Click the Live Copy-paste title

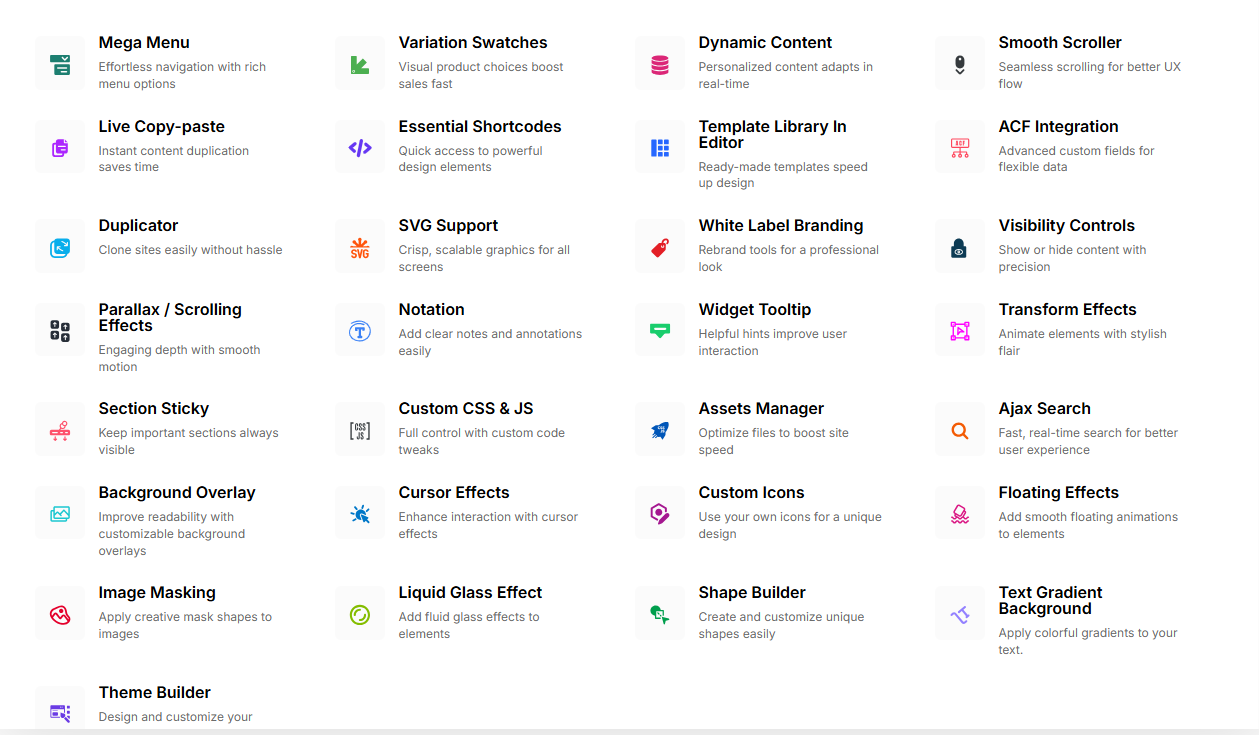point(162,127)
